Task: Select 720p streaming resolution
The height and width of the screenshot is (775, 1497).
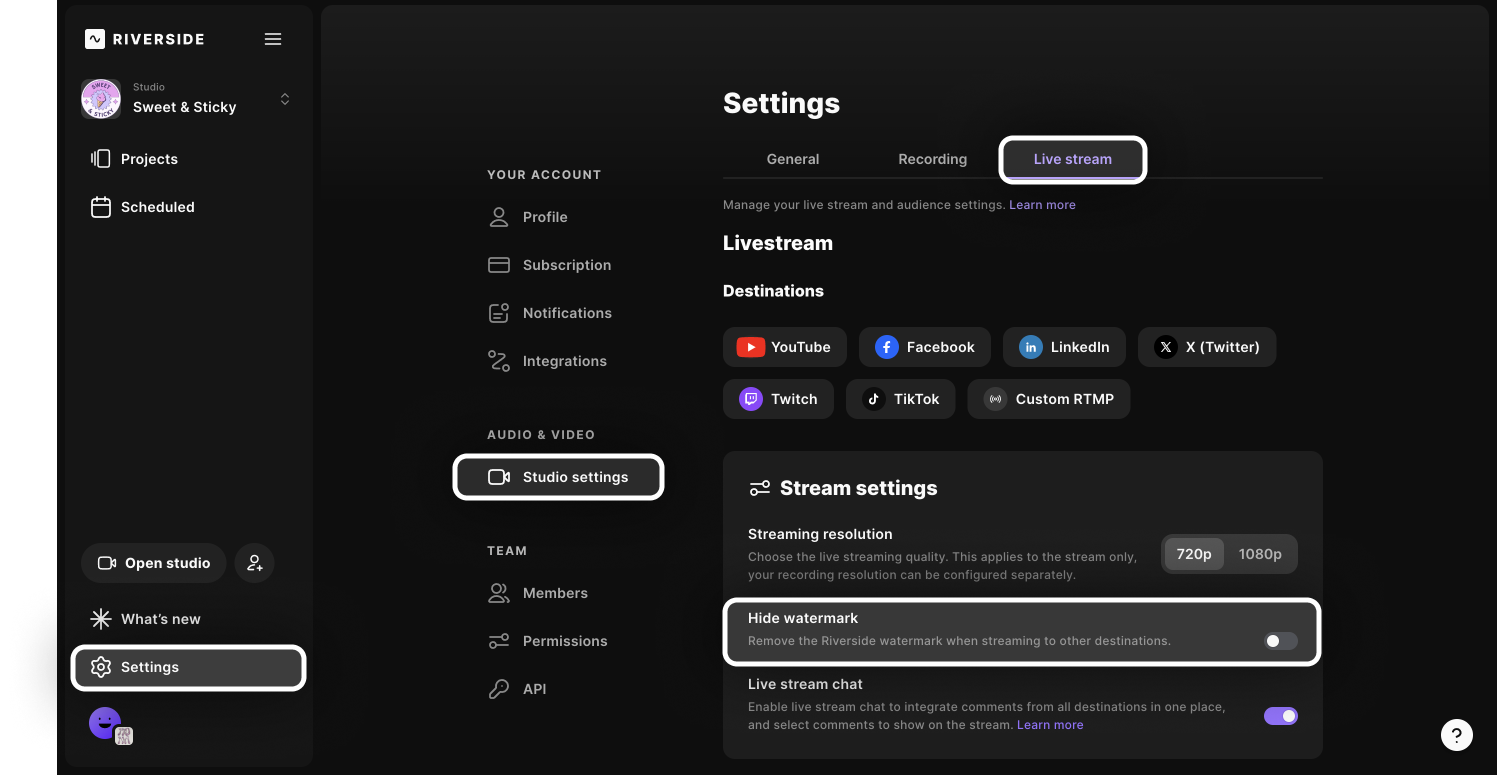Action: (1194, 554)
